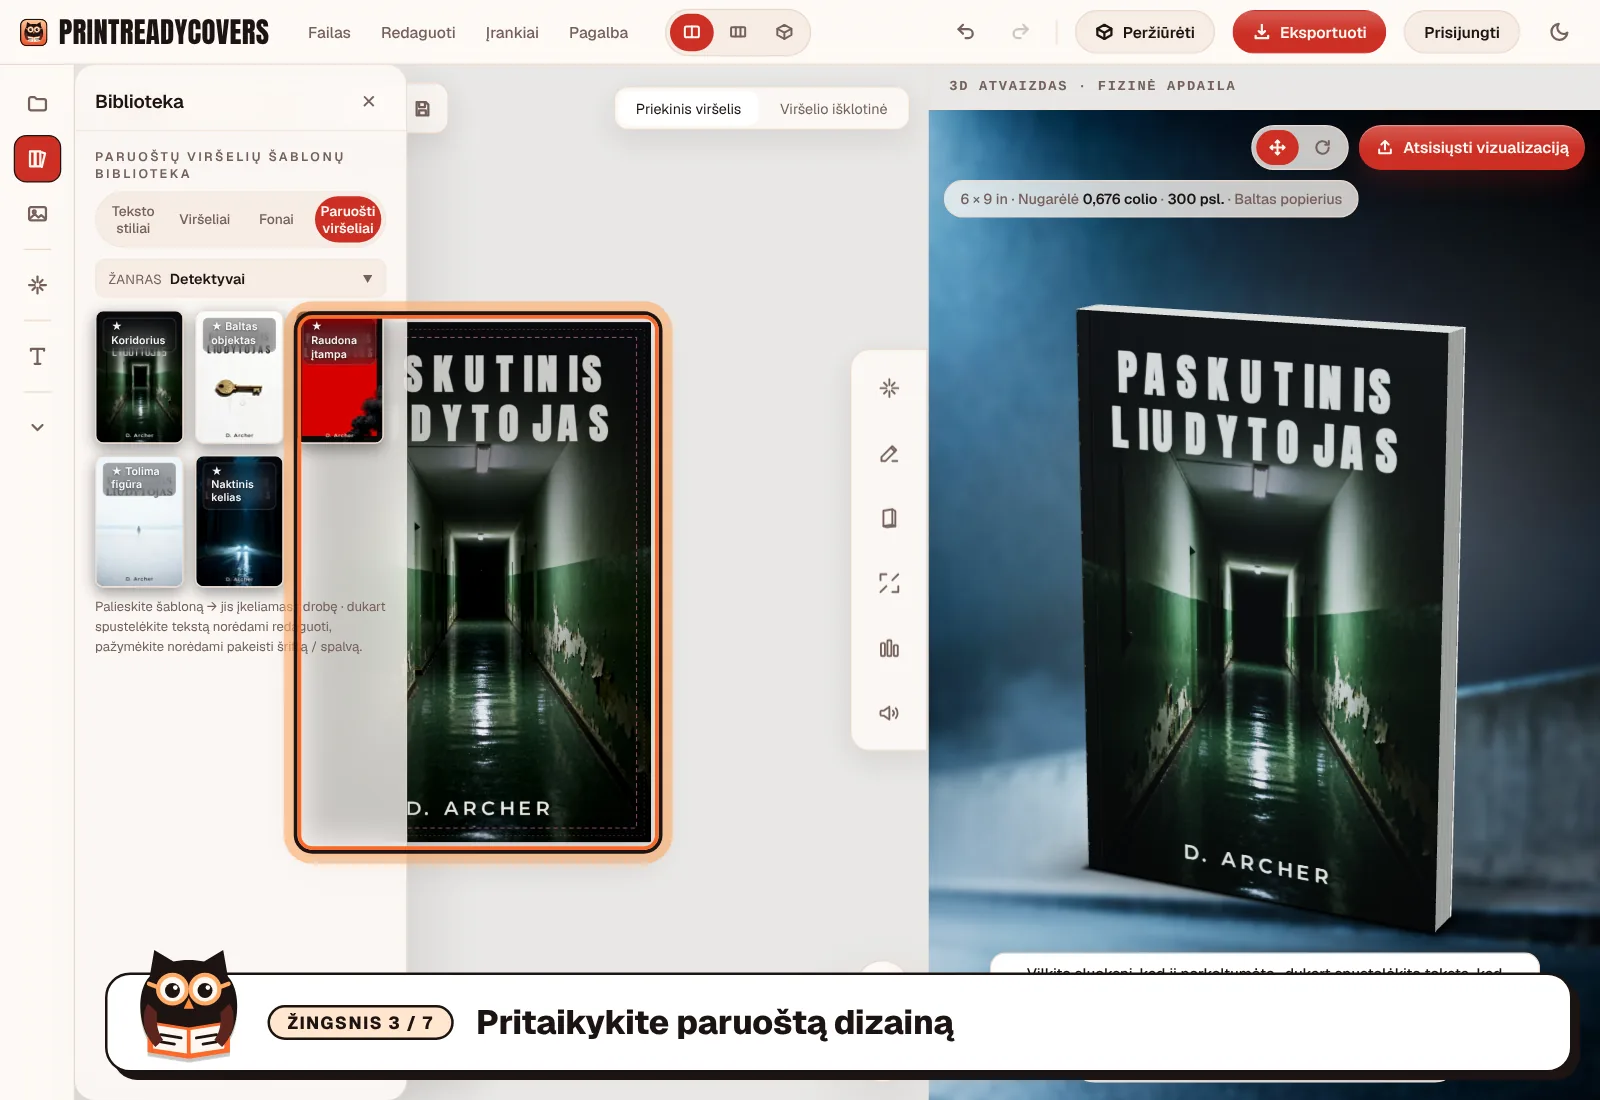Screen dimensions: 1600x1100
Task: Open the Pagalba menu
Action: coord(598,32)
